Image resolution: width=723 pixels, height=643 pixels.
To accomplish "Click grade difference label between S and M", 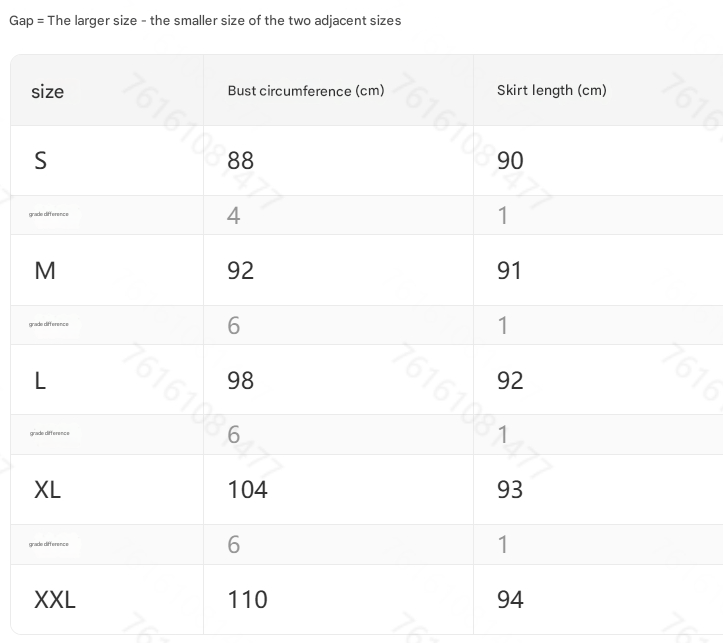I will (x=48, y=214).
